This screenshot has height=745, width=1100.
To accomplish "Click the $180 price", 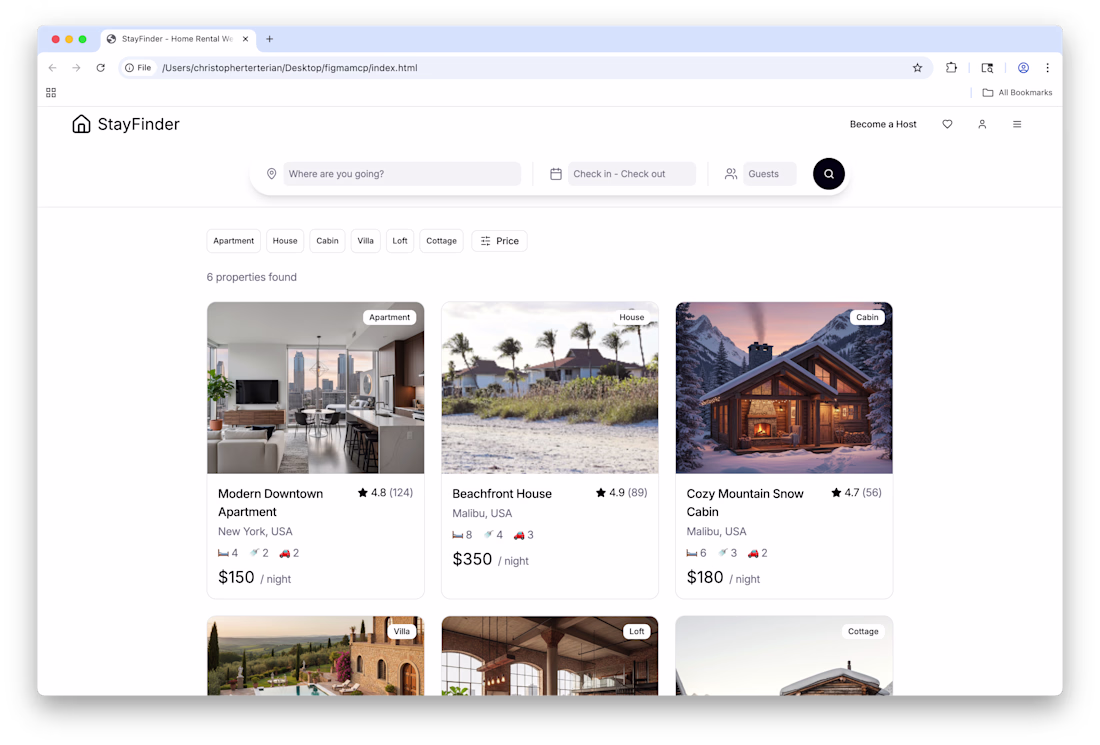I will click(705, 577).
